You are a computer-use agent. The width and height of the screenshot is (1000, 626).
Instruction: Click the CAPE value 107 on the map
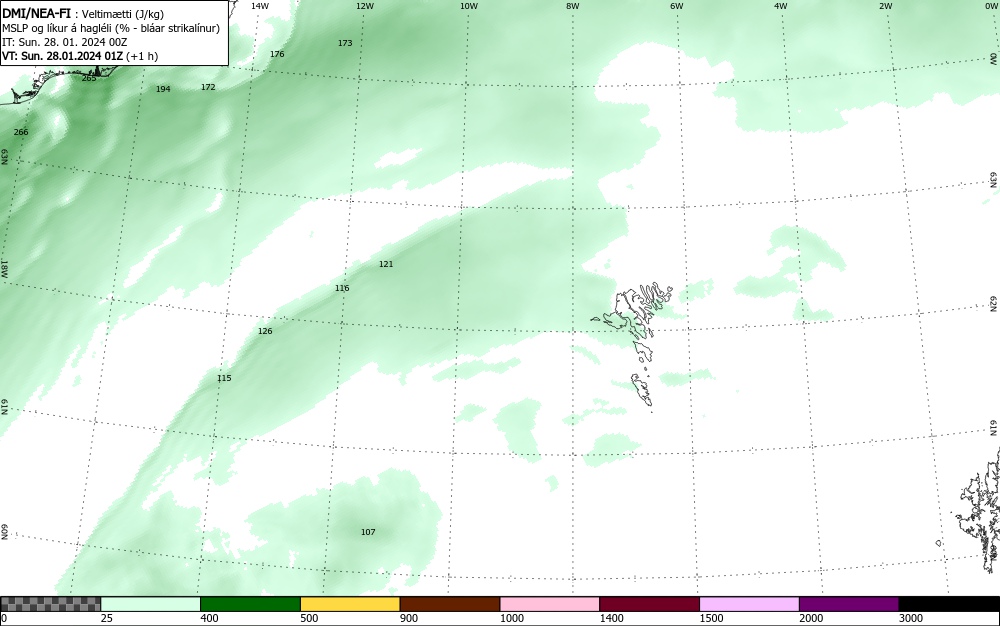368,532
